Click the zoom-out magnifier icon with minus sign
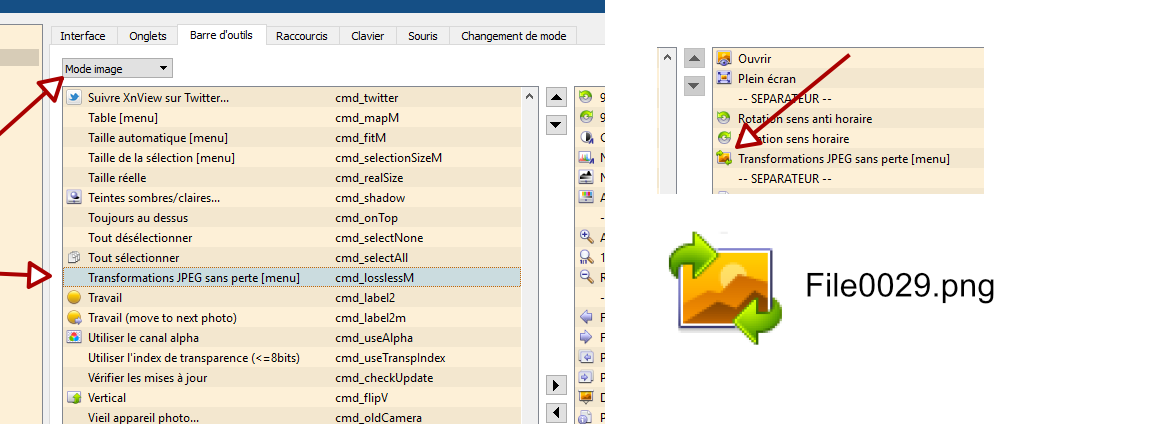 (x=586, y=277)
